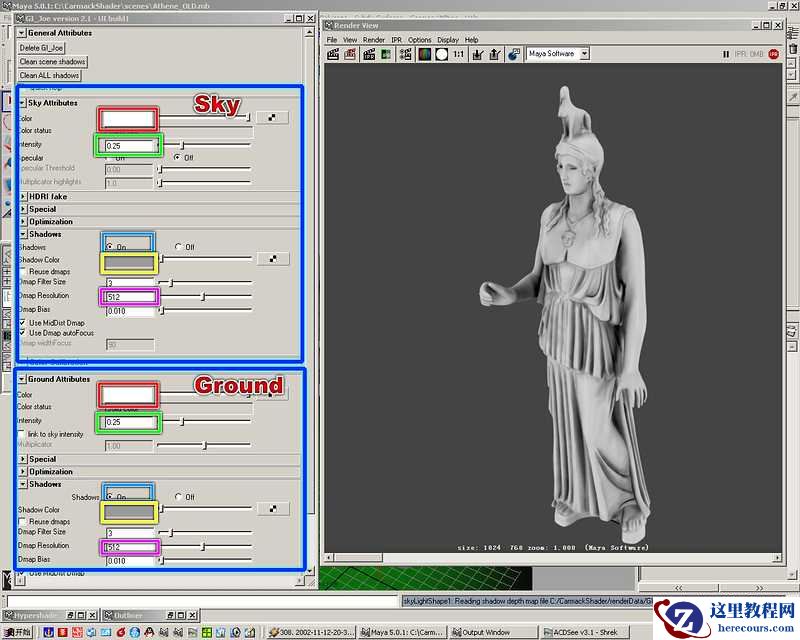This screenshot has height=640, width=800.
Task: Click the keep image icon in Render View
Action: pos(478,54)
